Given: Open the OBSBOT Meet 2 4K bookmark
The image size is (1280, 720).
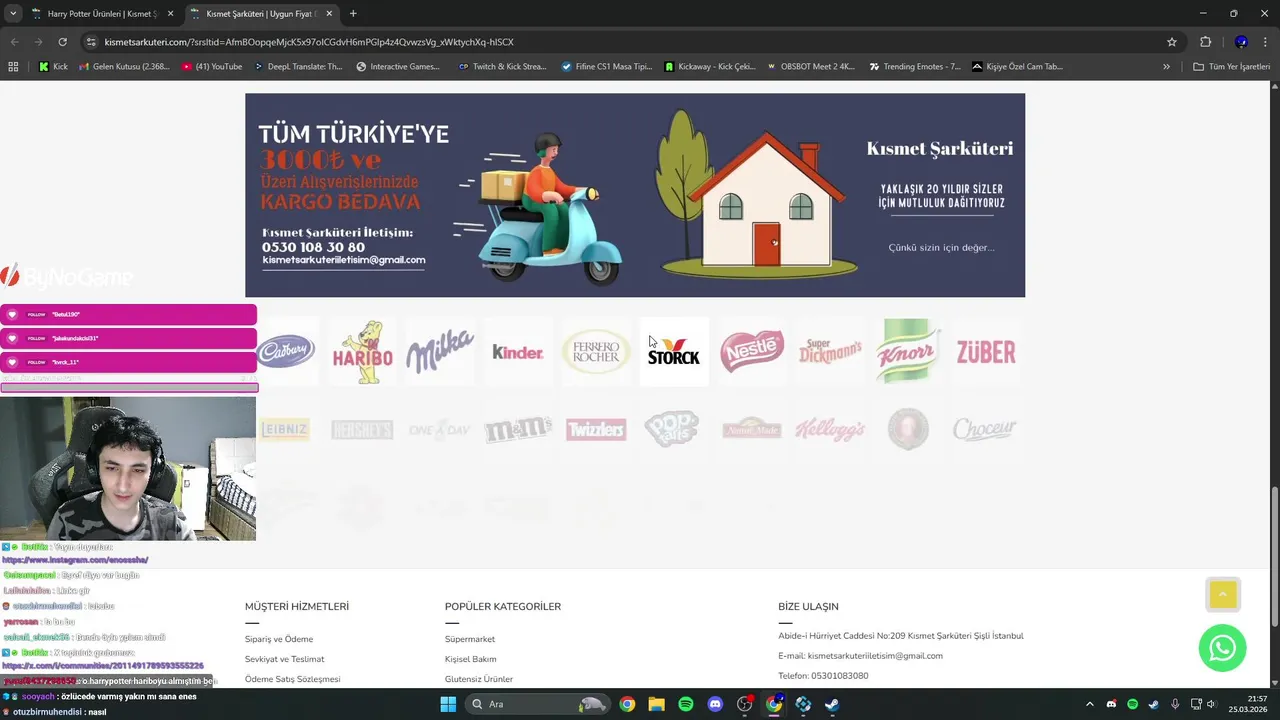Looking at the screenshot, I should (x=811, y=67).
